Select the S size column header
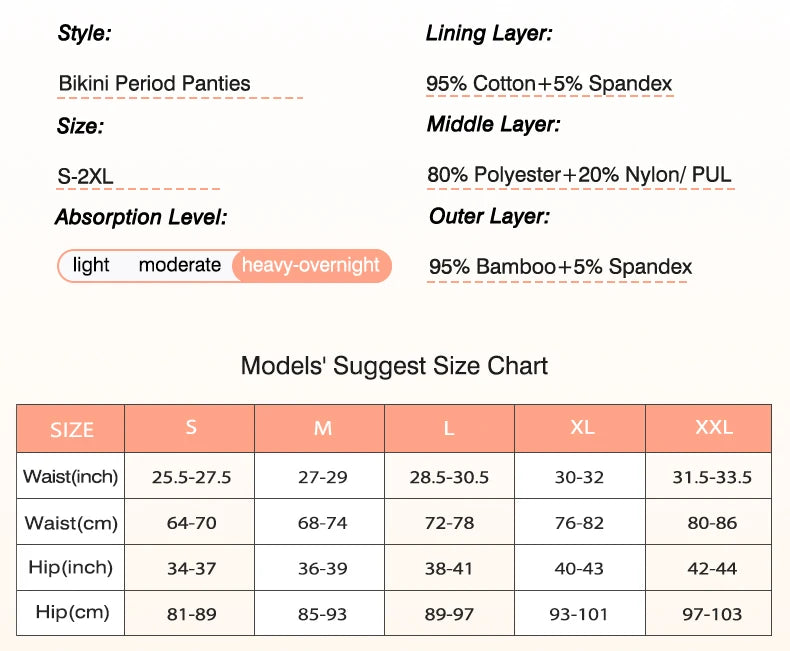The image size is (790, 651). [191, 428]
